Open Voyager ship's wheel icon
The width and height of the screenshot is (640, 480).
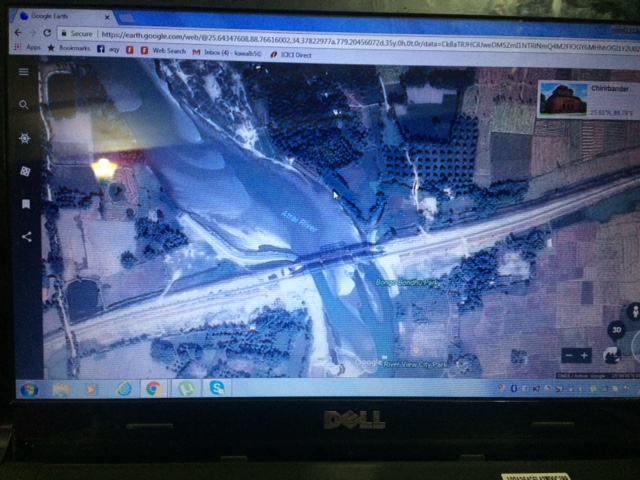24,138
